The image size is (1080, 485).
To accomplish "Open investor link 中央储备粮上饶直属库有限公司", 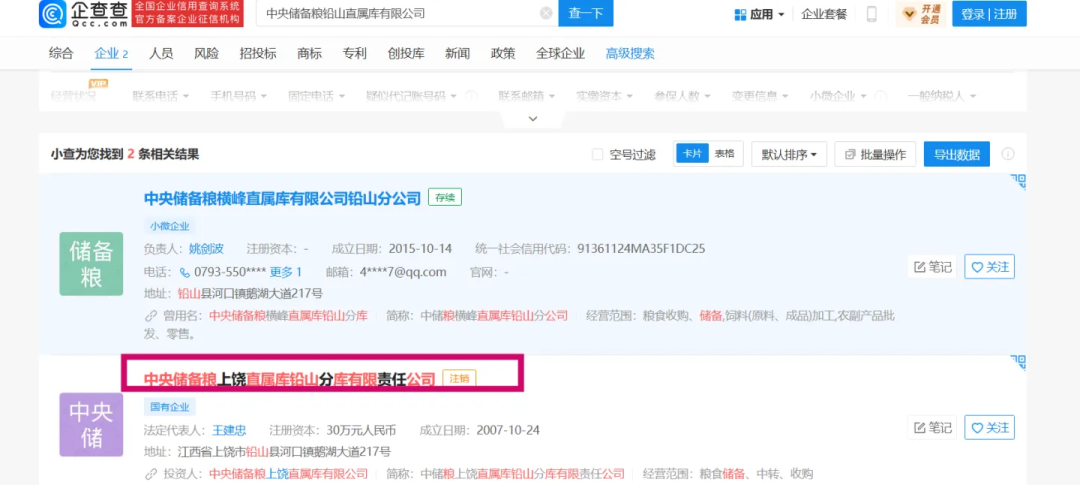I will click(289, 474).
